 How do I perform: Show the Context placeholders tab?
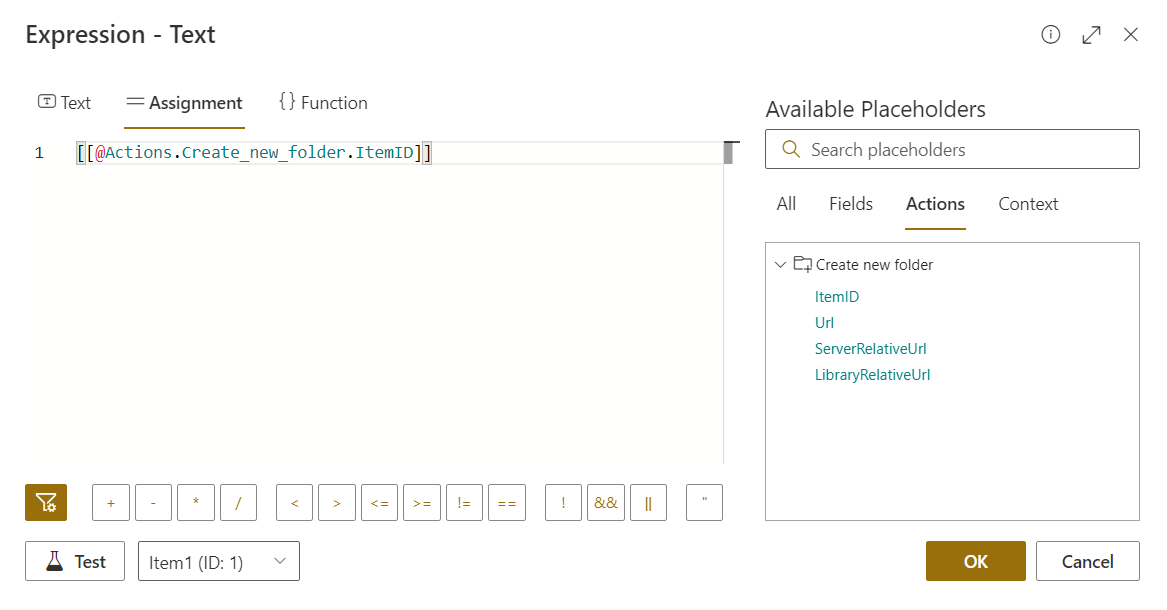1028,204
